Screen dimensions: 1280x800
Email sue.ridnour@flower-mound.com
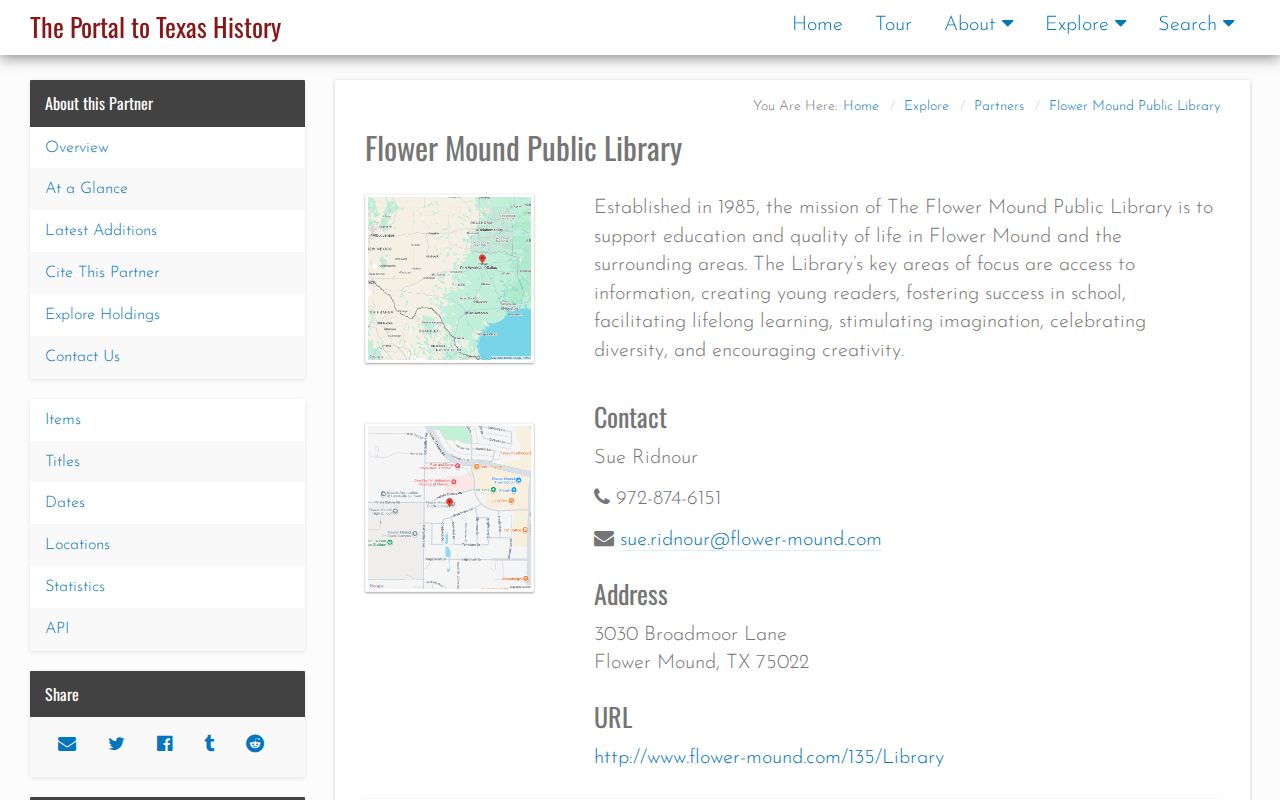750,539
